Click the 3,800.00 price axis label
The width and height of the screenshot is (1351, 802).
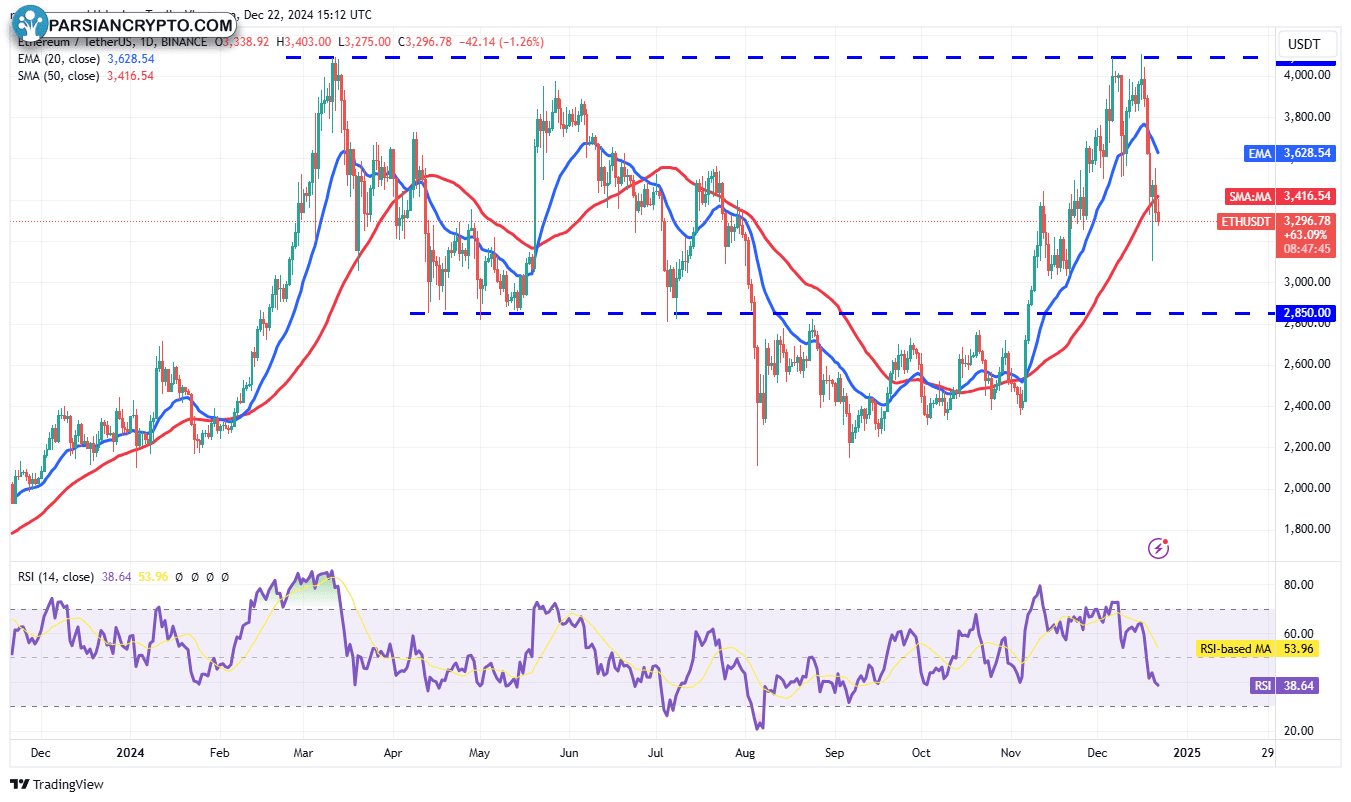pos(1308,117)
